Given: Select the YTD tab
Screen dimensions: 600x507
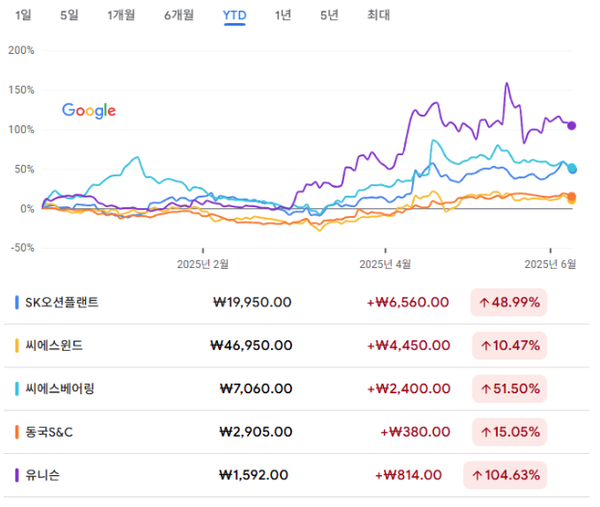Looking at the screenshot, I should pos(235,15).
